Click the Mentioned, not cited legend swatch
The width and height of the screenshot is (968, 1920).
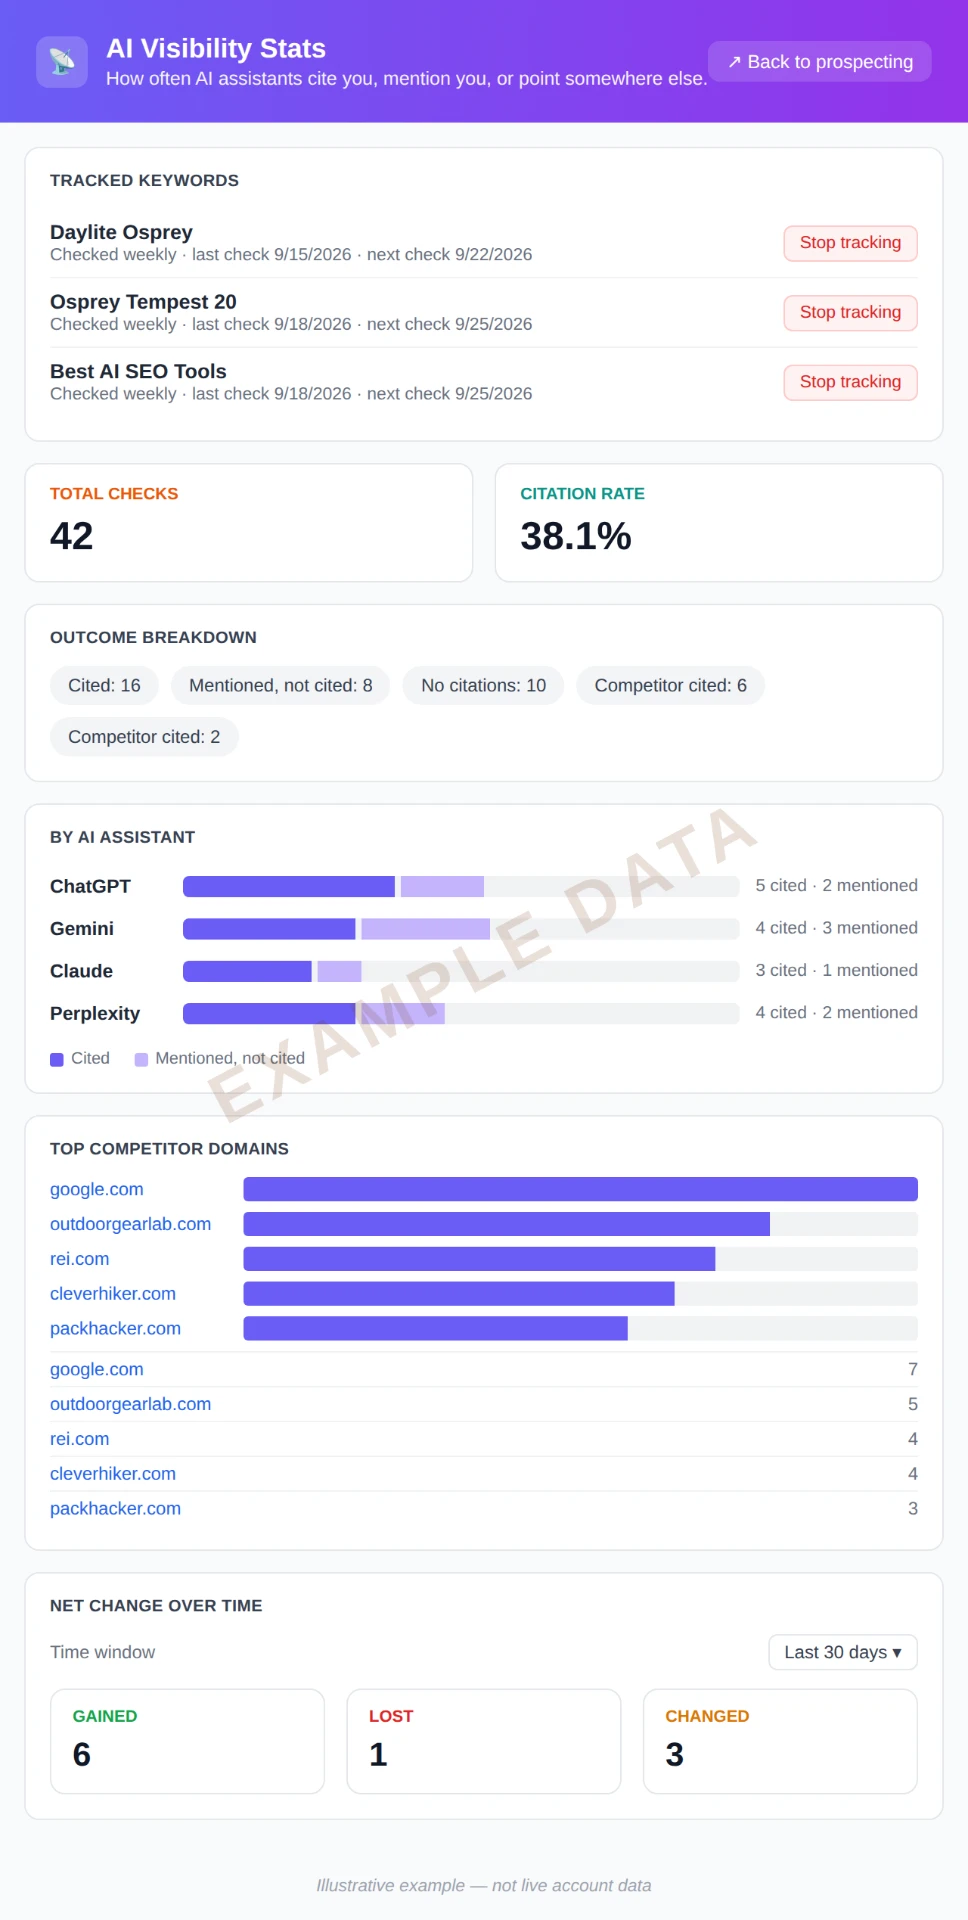coord(141,1059)
